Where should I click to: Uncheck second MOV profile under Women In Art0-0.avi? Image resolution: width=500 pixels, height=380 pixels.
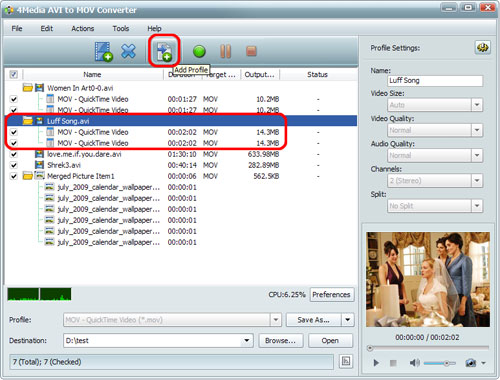(x=14, y=110)
